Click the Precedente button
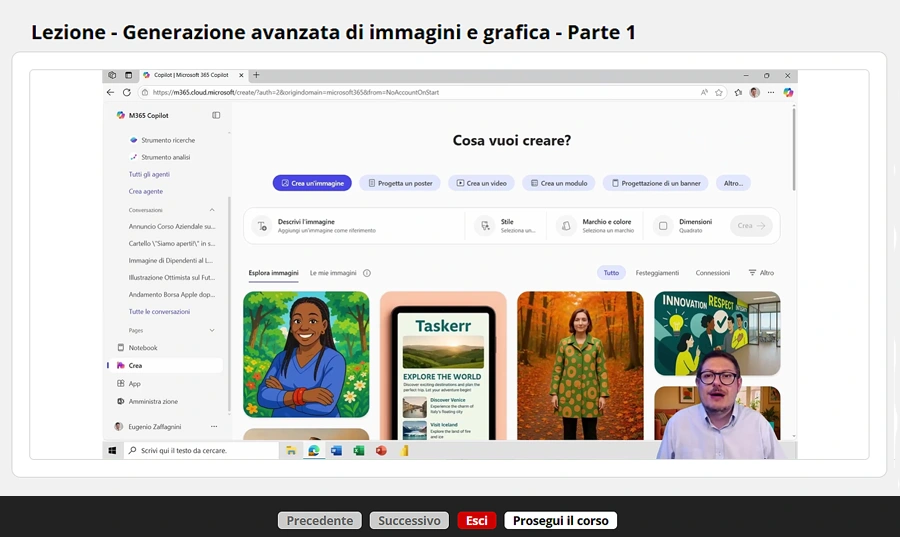This screenshot has width=900, height=537. click(x=320, y=520)
